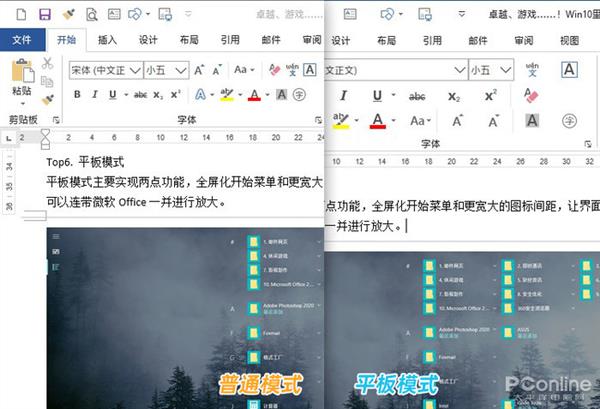Open 视图 tab in right window
600x409 pixels.
[569, 41]
